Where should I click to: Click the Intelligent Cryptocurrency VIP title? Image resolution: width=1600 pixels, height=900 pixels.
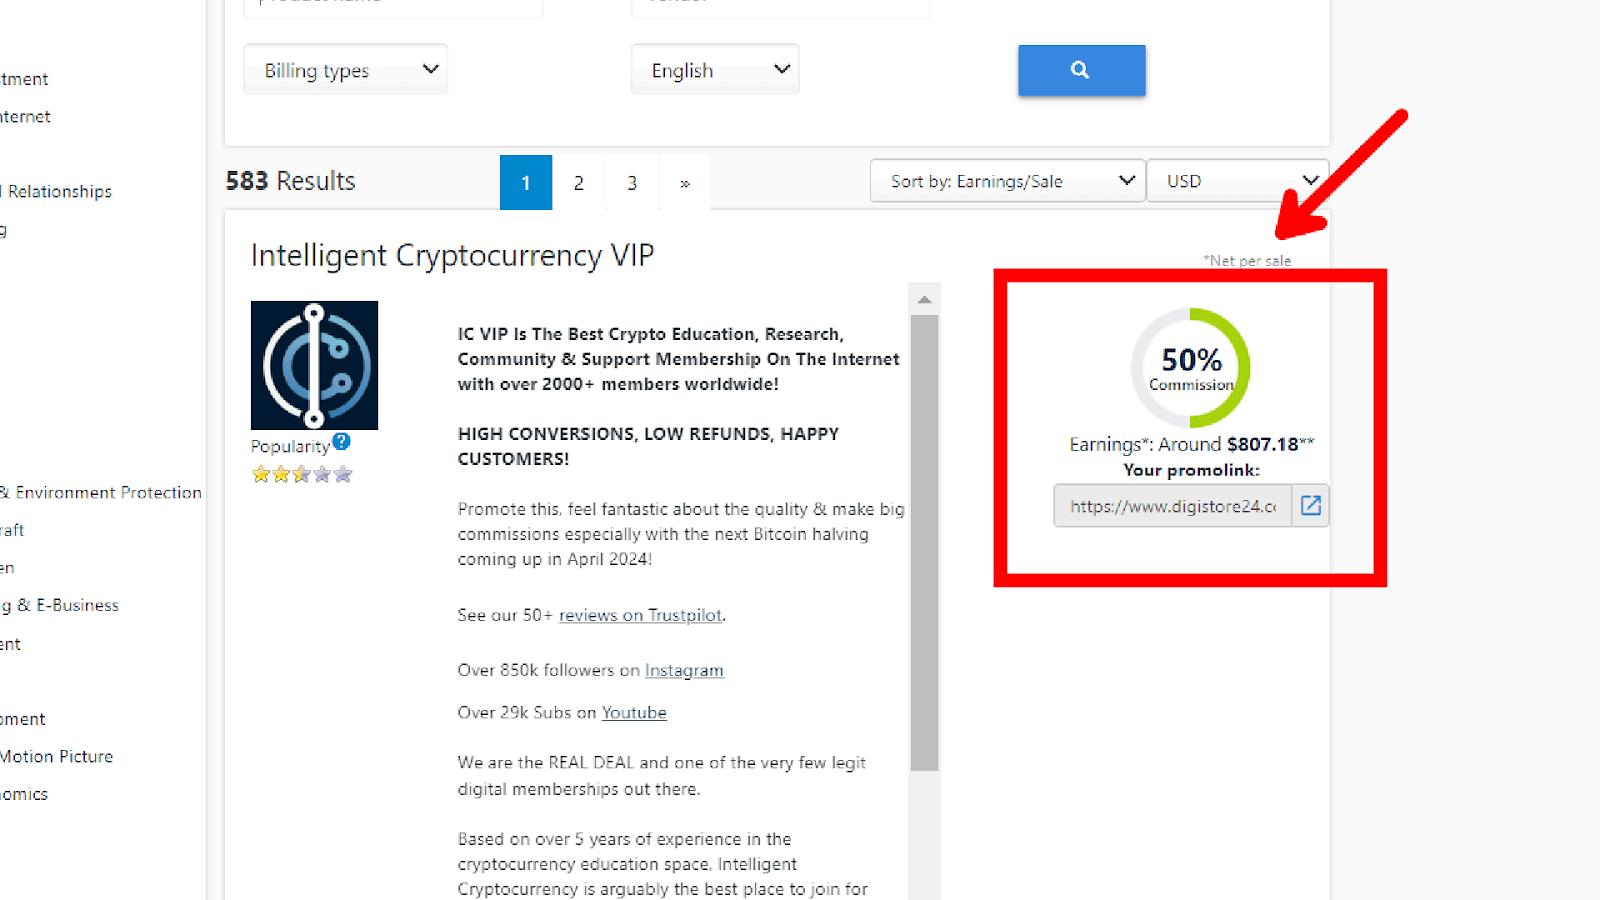[x=452, y=255]
